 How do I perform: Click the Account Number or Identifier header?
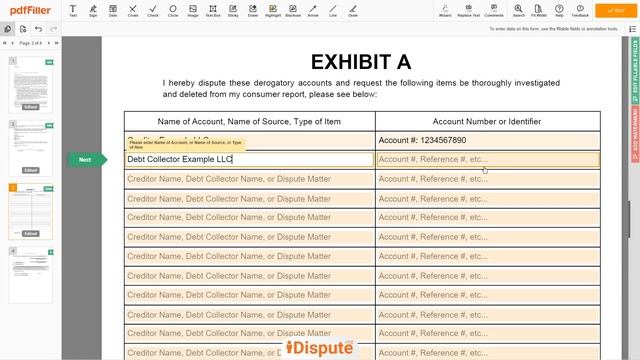[x=487, y=122]
